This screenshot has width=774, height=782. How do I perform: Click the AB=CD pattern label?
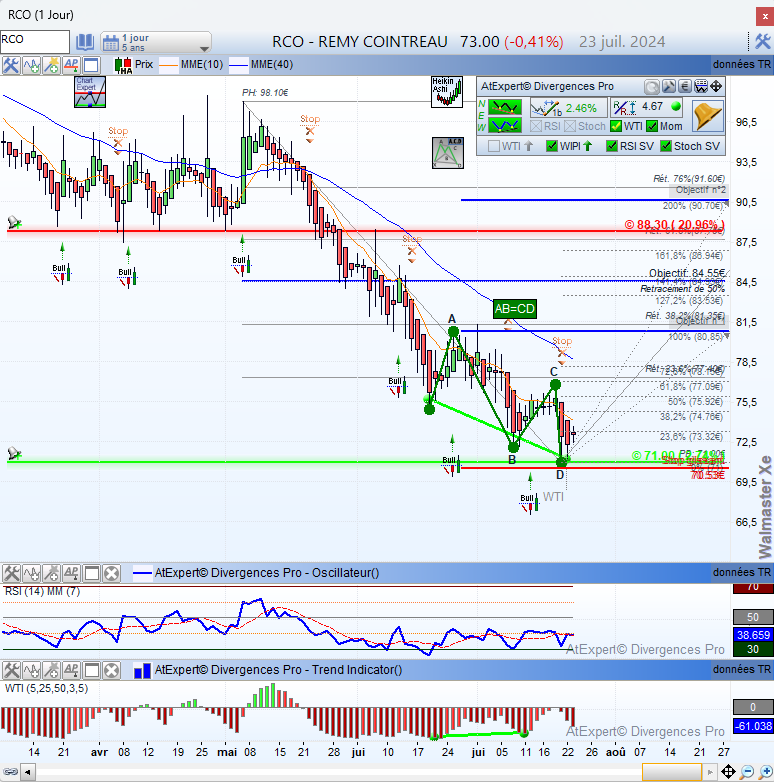point(515,309)
